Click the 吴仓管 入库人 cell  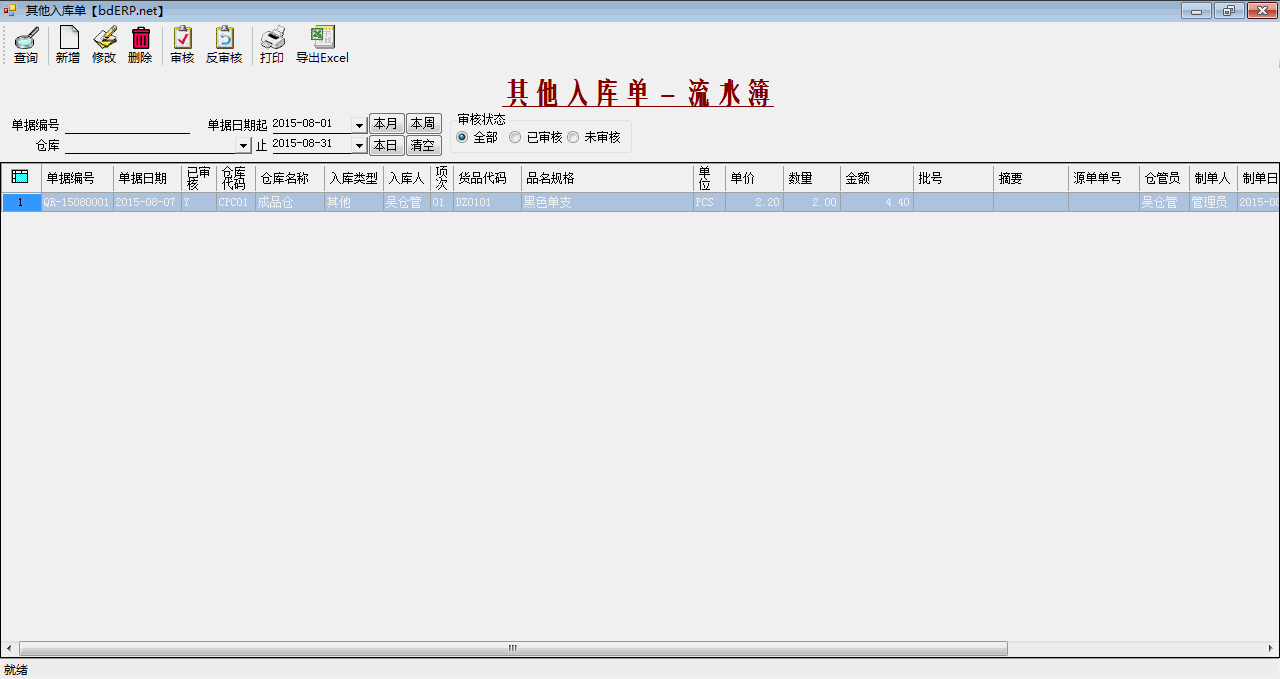pos(407,202)
